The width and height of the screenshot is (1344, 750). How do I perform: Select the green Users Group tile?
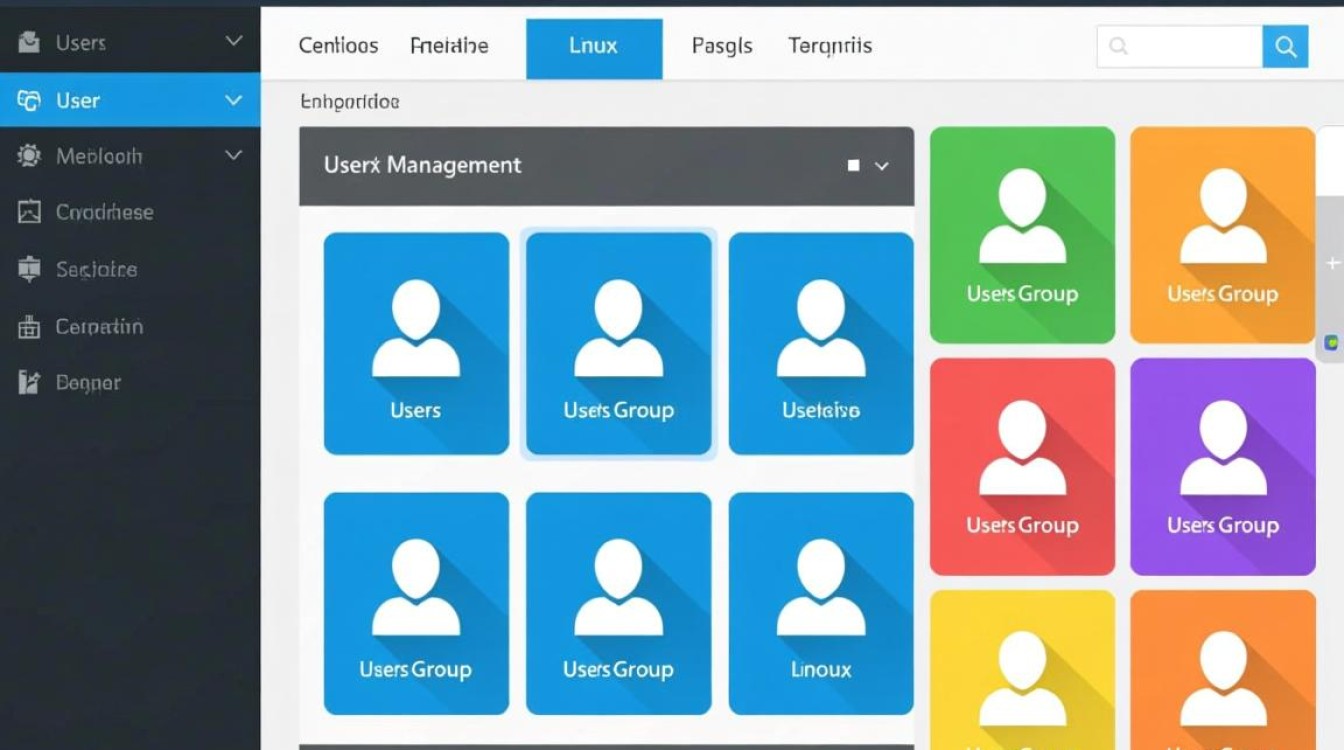tap(1022, 235)
